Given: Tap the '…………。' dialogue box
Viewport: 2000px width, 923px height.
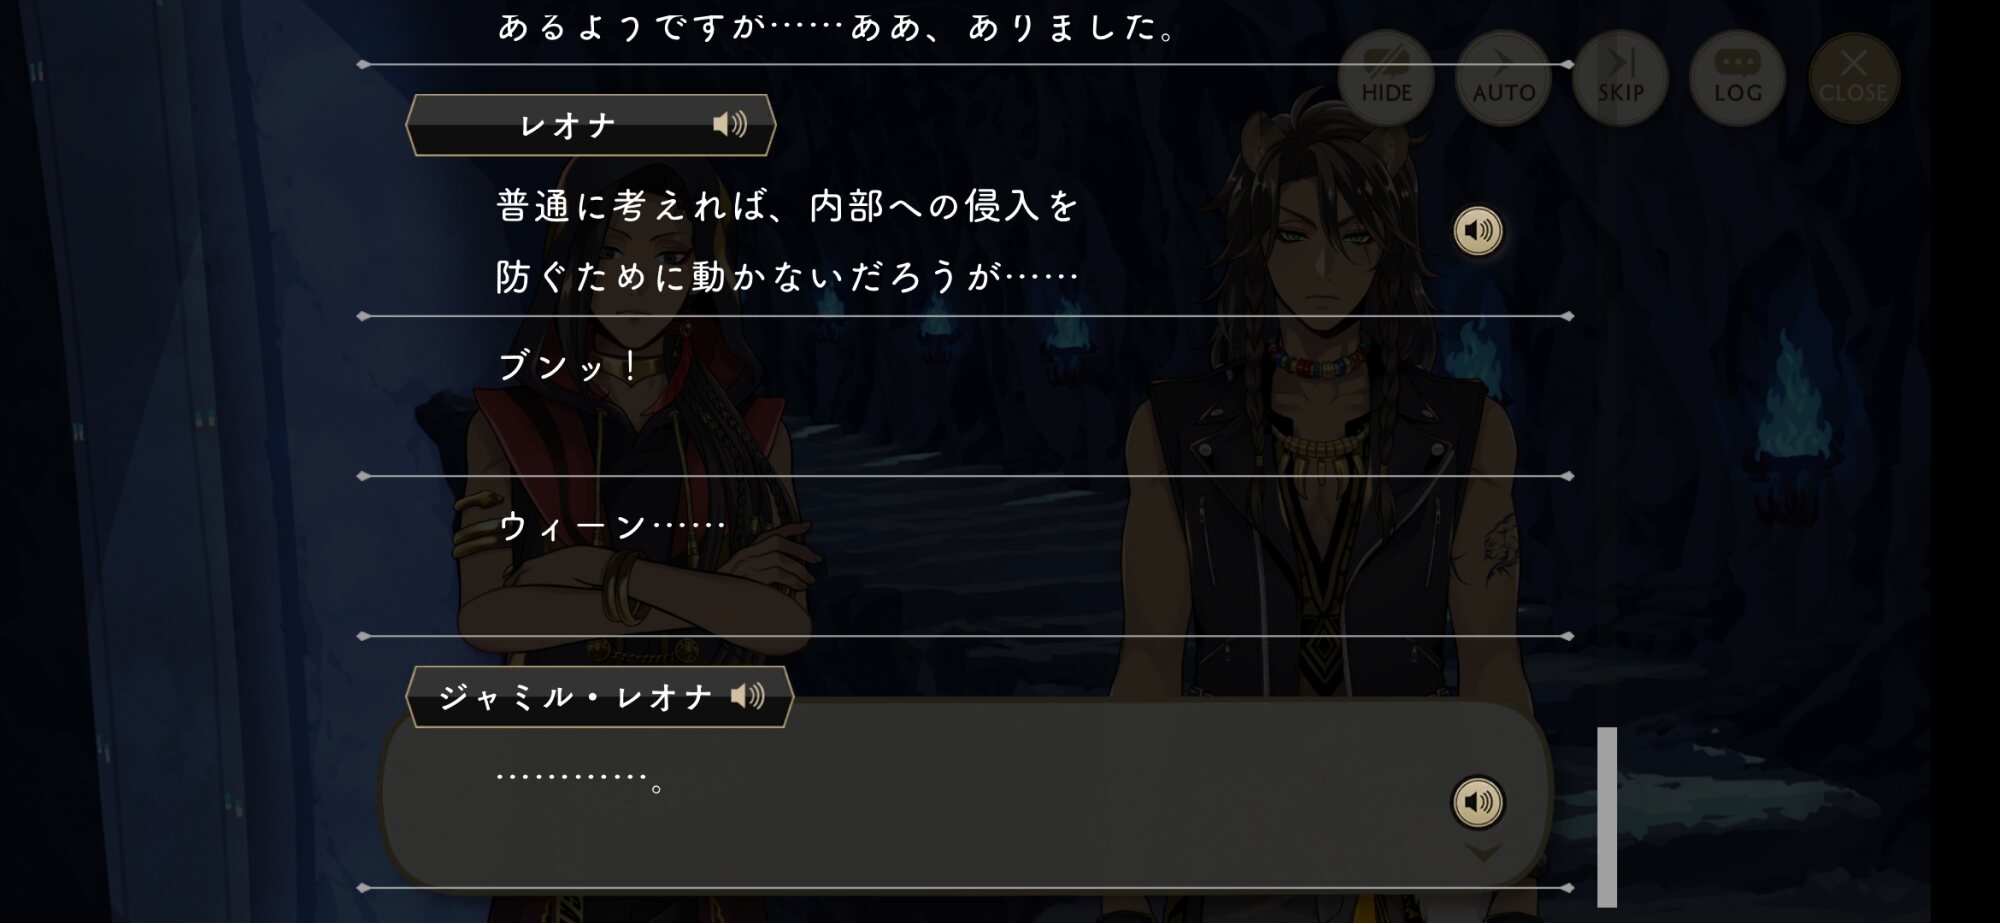Looking at the screenshot, I should [965, 795].
